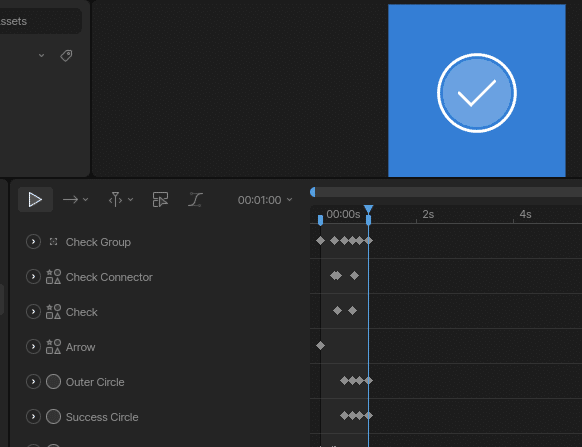Open the 00:01:00 timecode dropdown
The width and height of the screenshot is (582, 447).
(265, 200)
